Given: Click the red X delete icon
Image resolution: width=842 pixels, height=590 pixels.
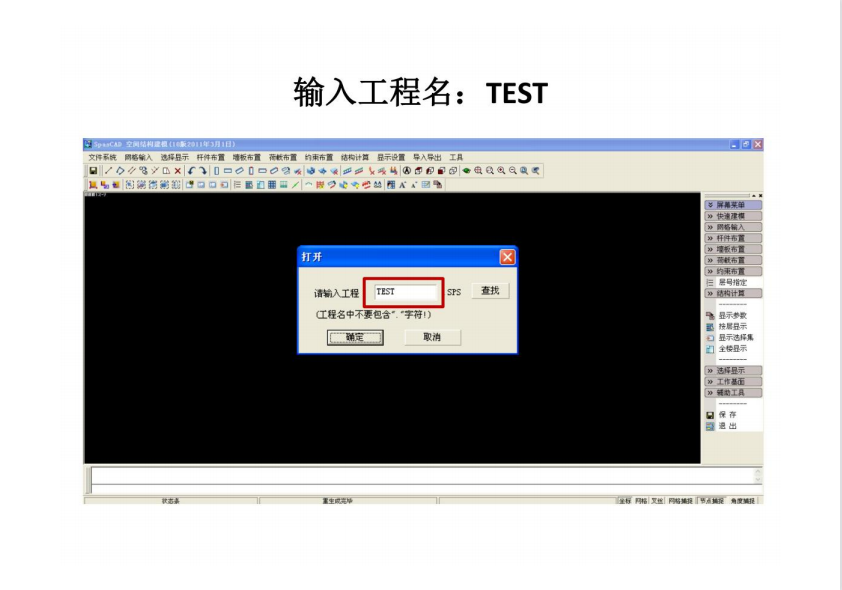Looking at the screenshot, I should (178, 171).
